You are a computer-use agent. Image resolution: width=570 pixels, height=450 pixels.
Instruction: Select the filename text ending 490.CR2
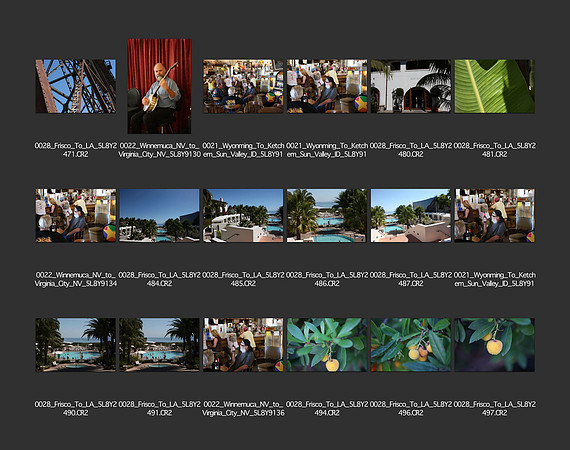click(x=76, y=408)
